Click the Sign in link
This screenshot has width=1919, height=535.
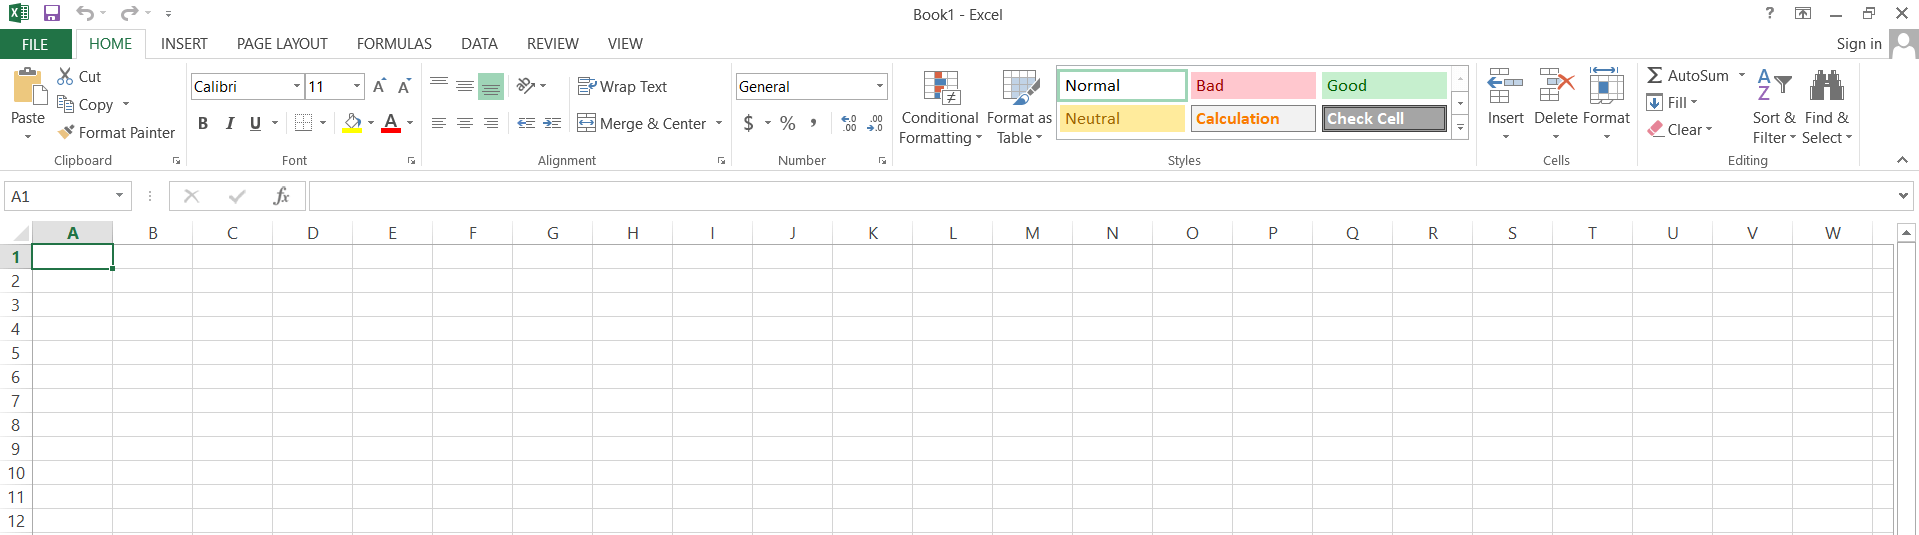point(1858,44)
